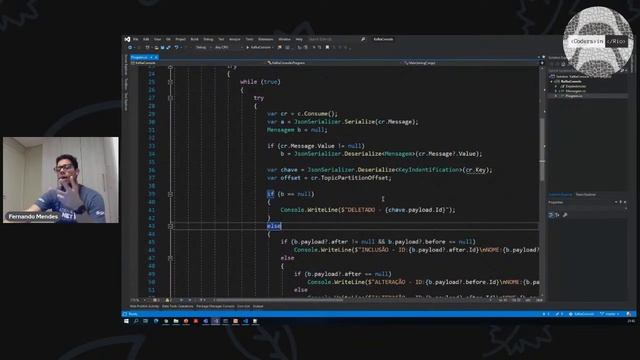Open File Explorer from the taskbar

point(176,321)
